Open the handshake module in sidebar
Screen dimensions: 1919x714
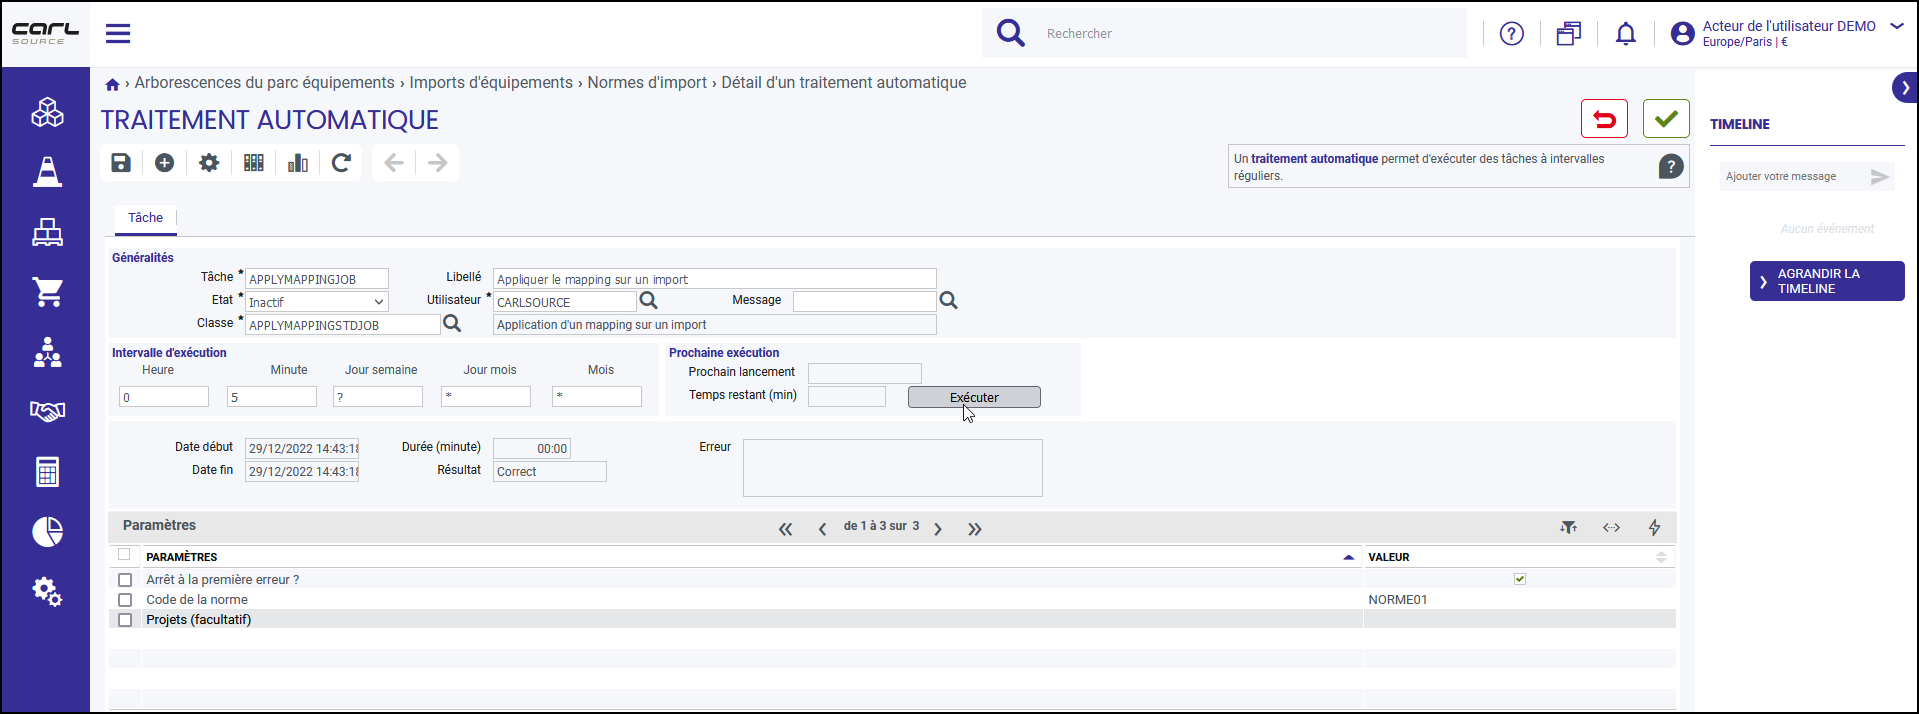[47, 411]
